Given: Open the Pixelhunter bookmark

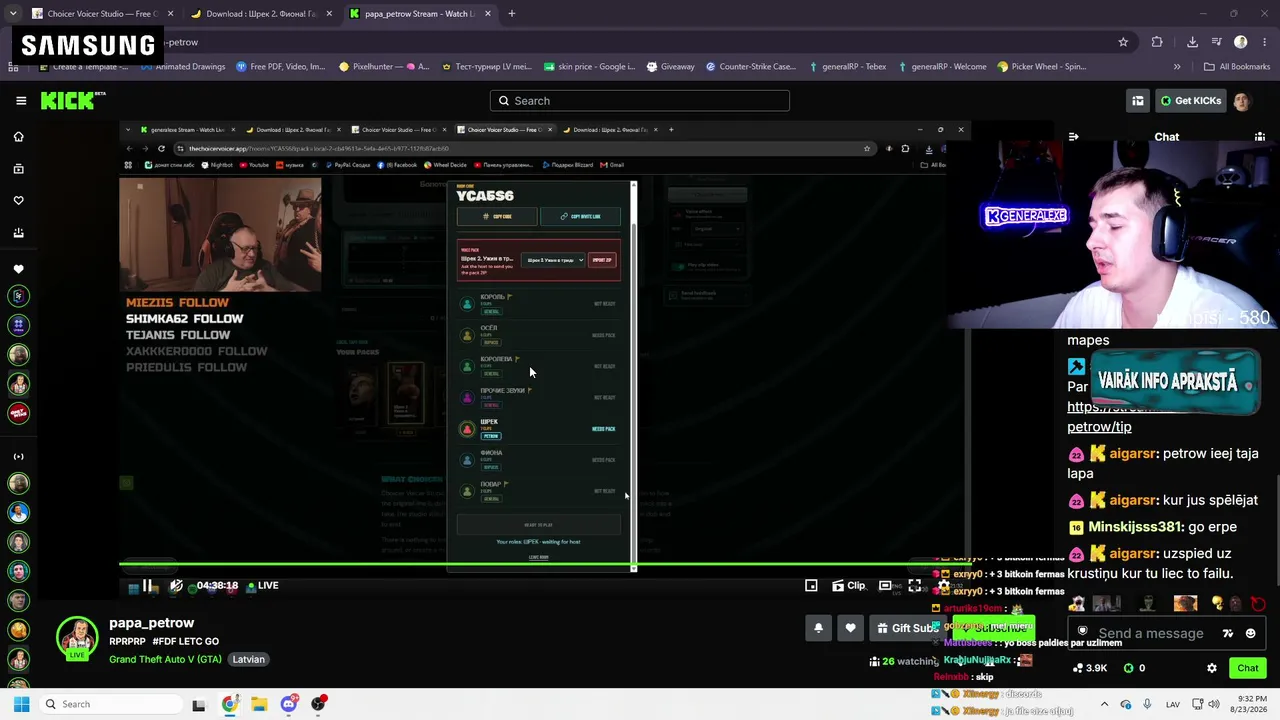Looking at the screenshot, I should pos(384,67).
